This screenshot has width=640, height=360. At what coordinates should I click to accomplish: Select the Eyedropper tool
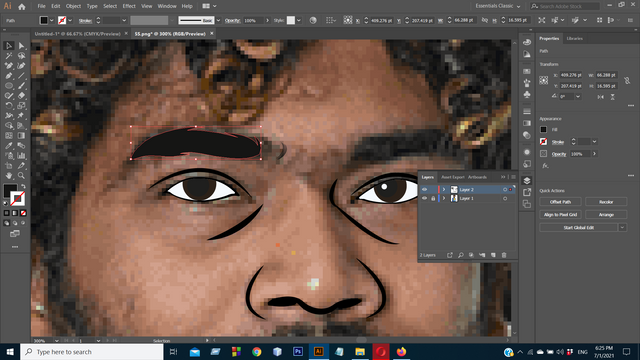coord(9,146)
